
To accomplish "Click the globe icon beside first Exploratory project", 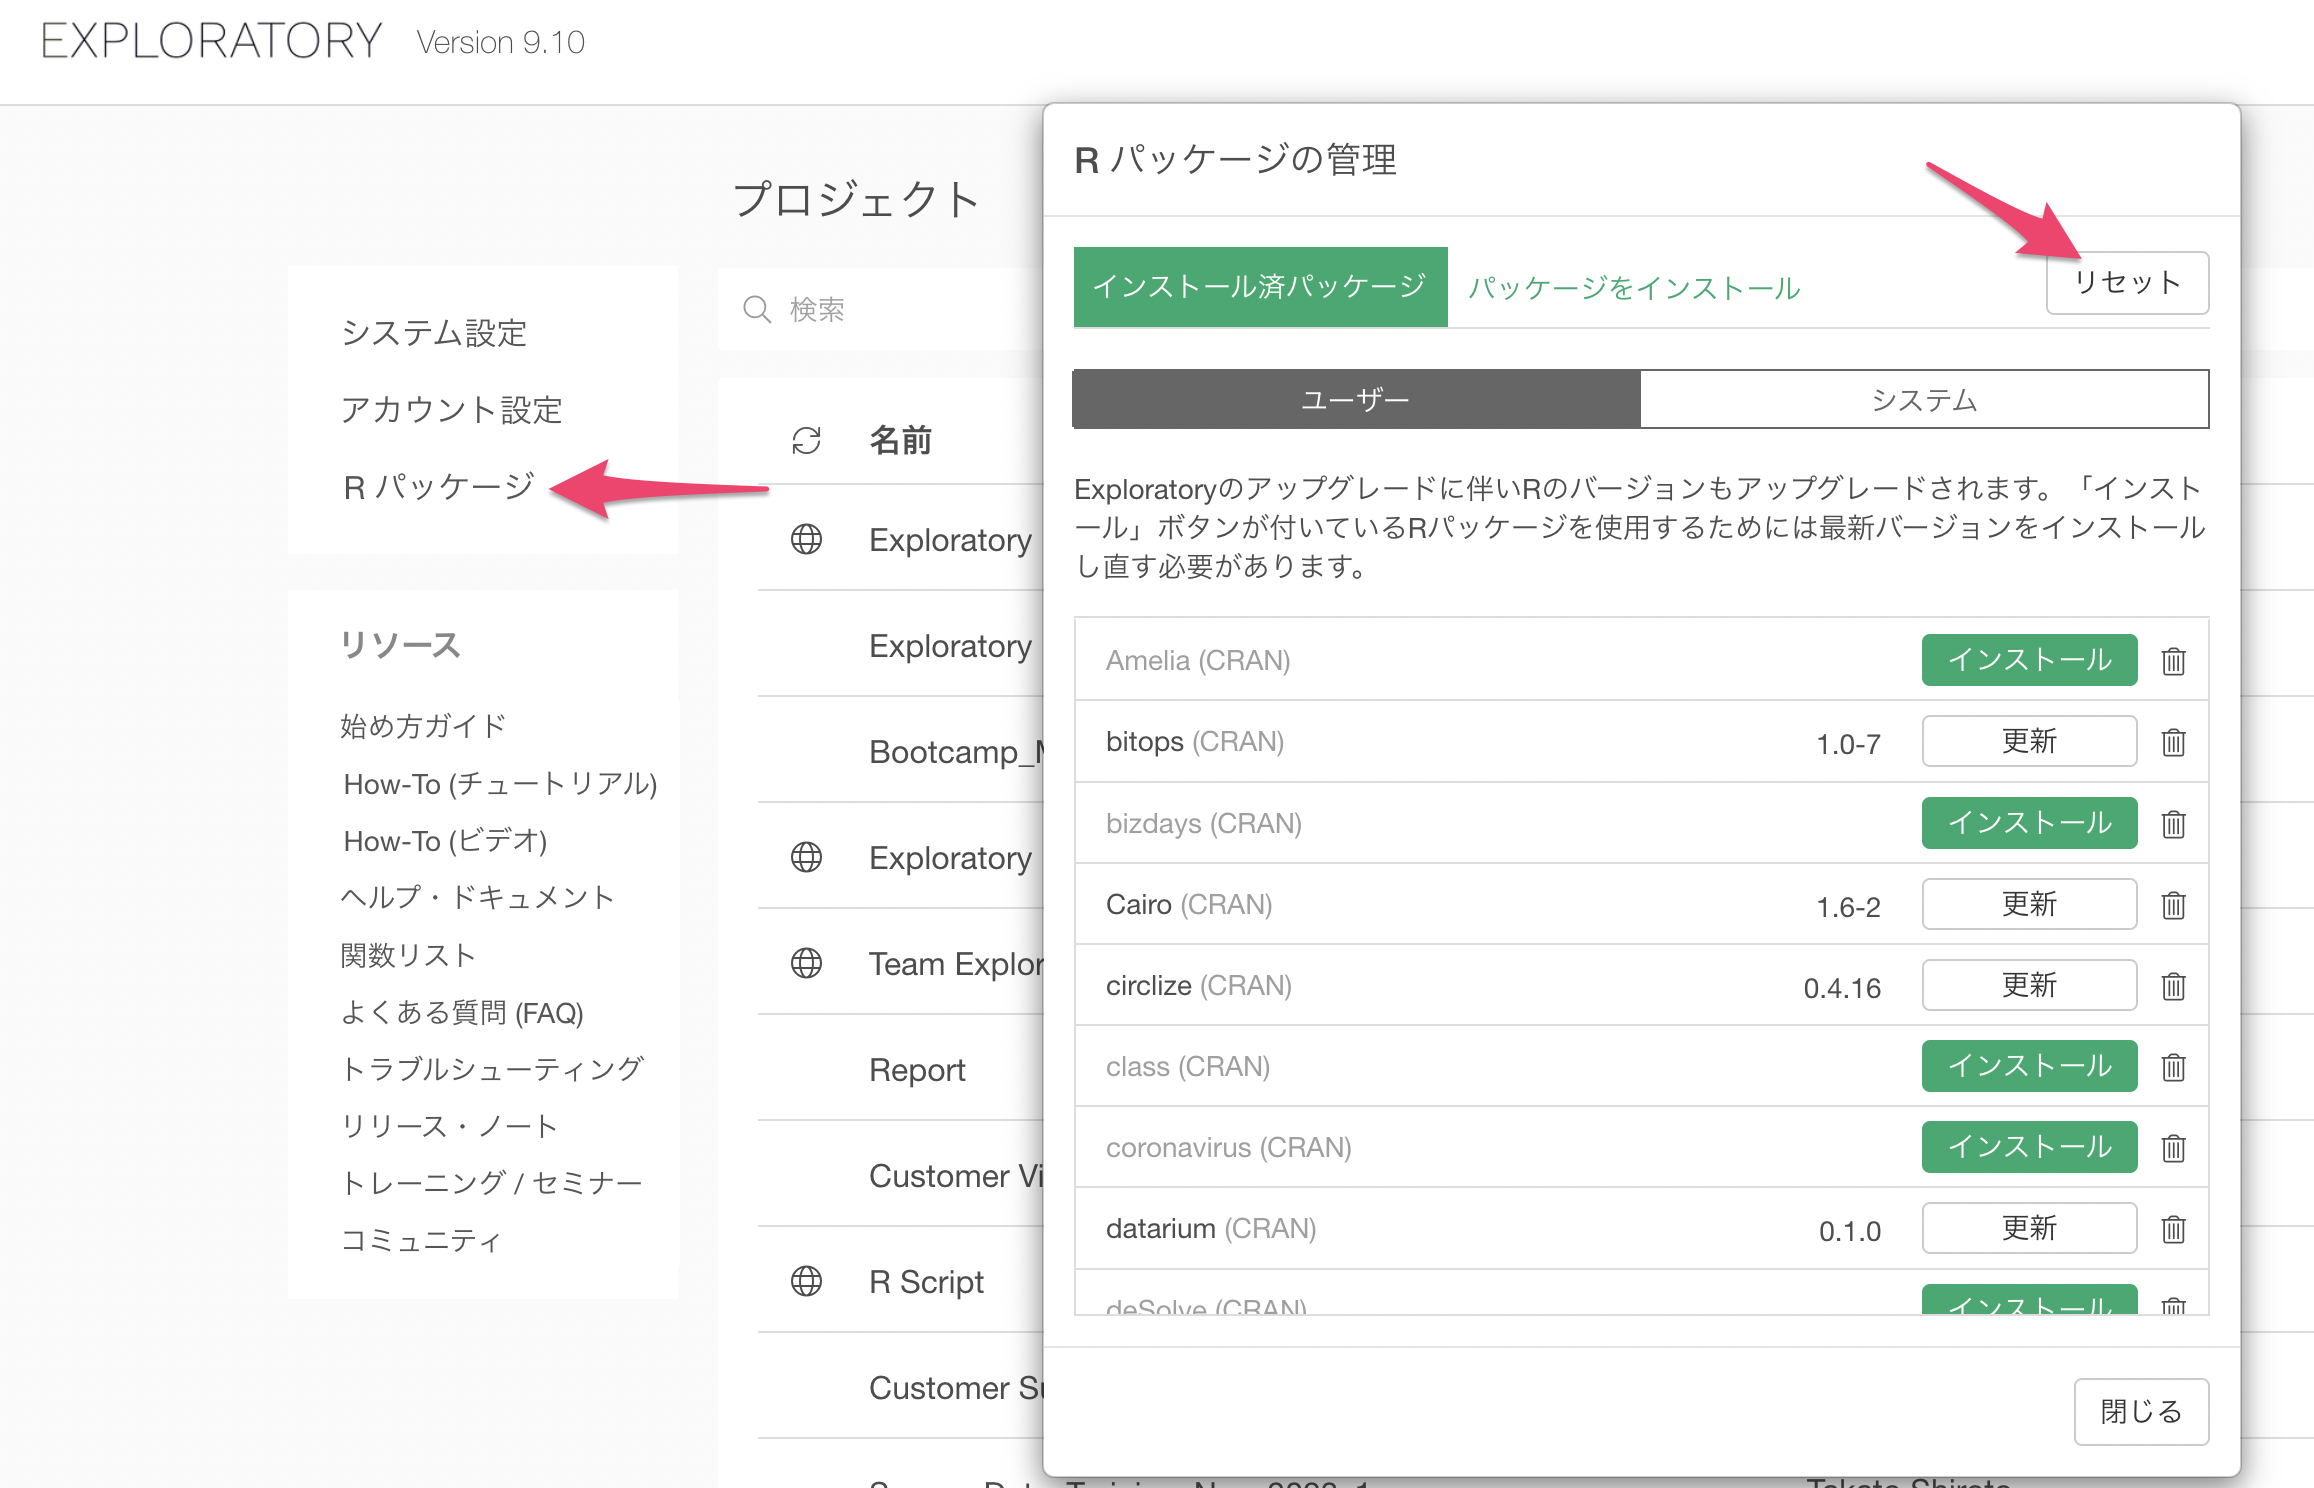I will (806, 539).
